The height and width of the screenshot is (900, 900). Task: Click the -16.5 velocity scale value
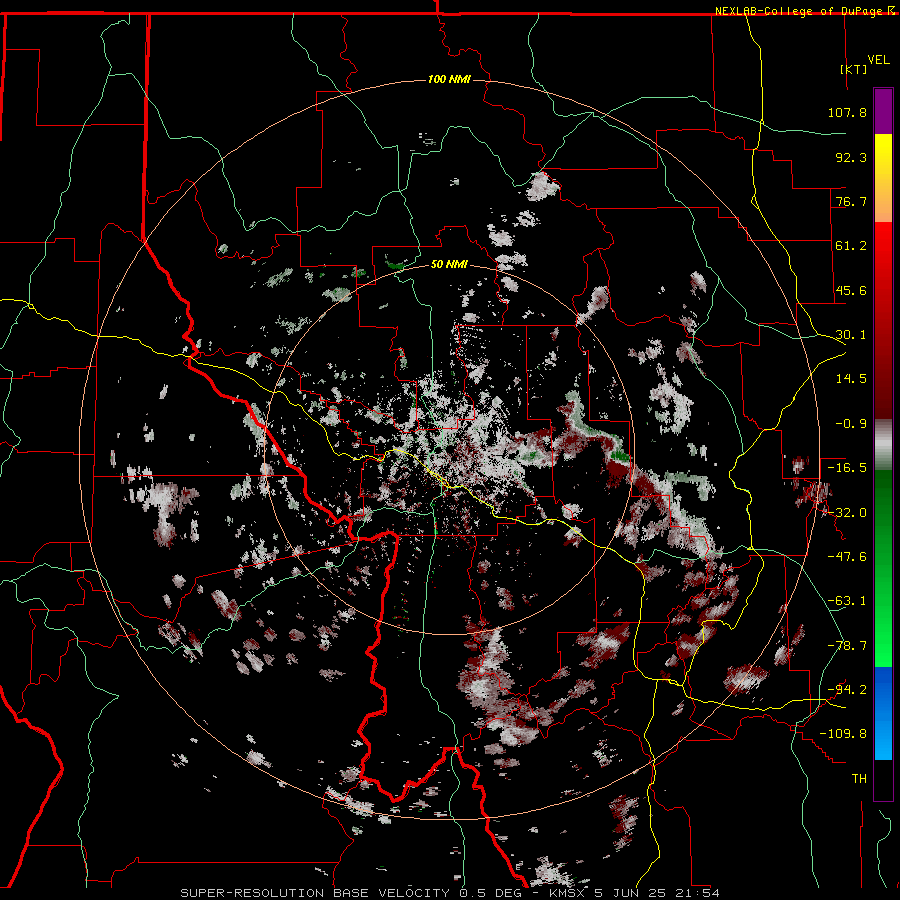847,468
